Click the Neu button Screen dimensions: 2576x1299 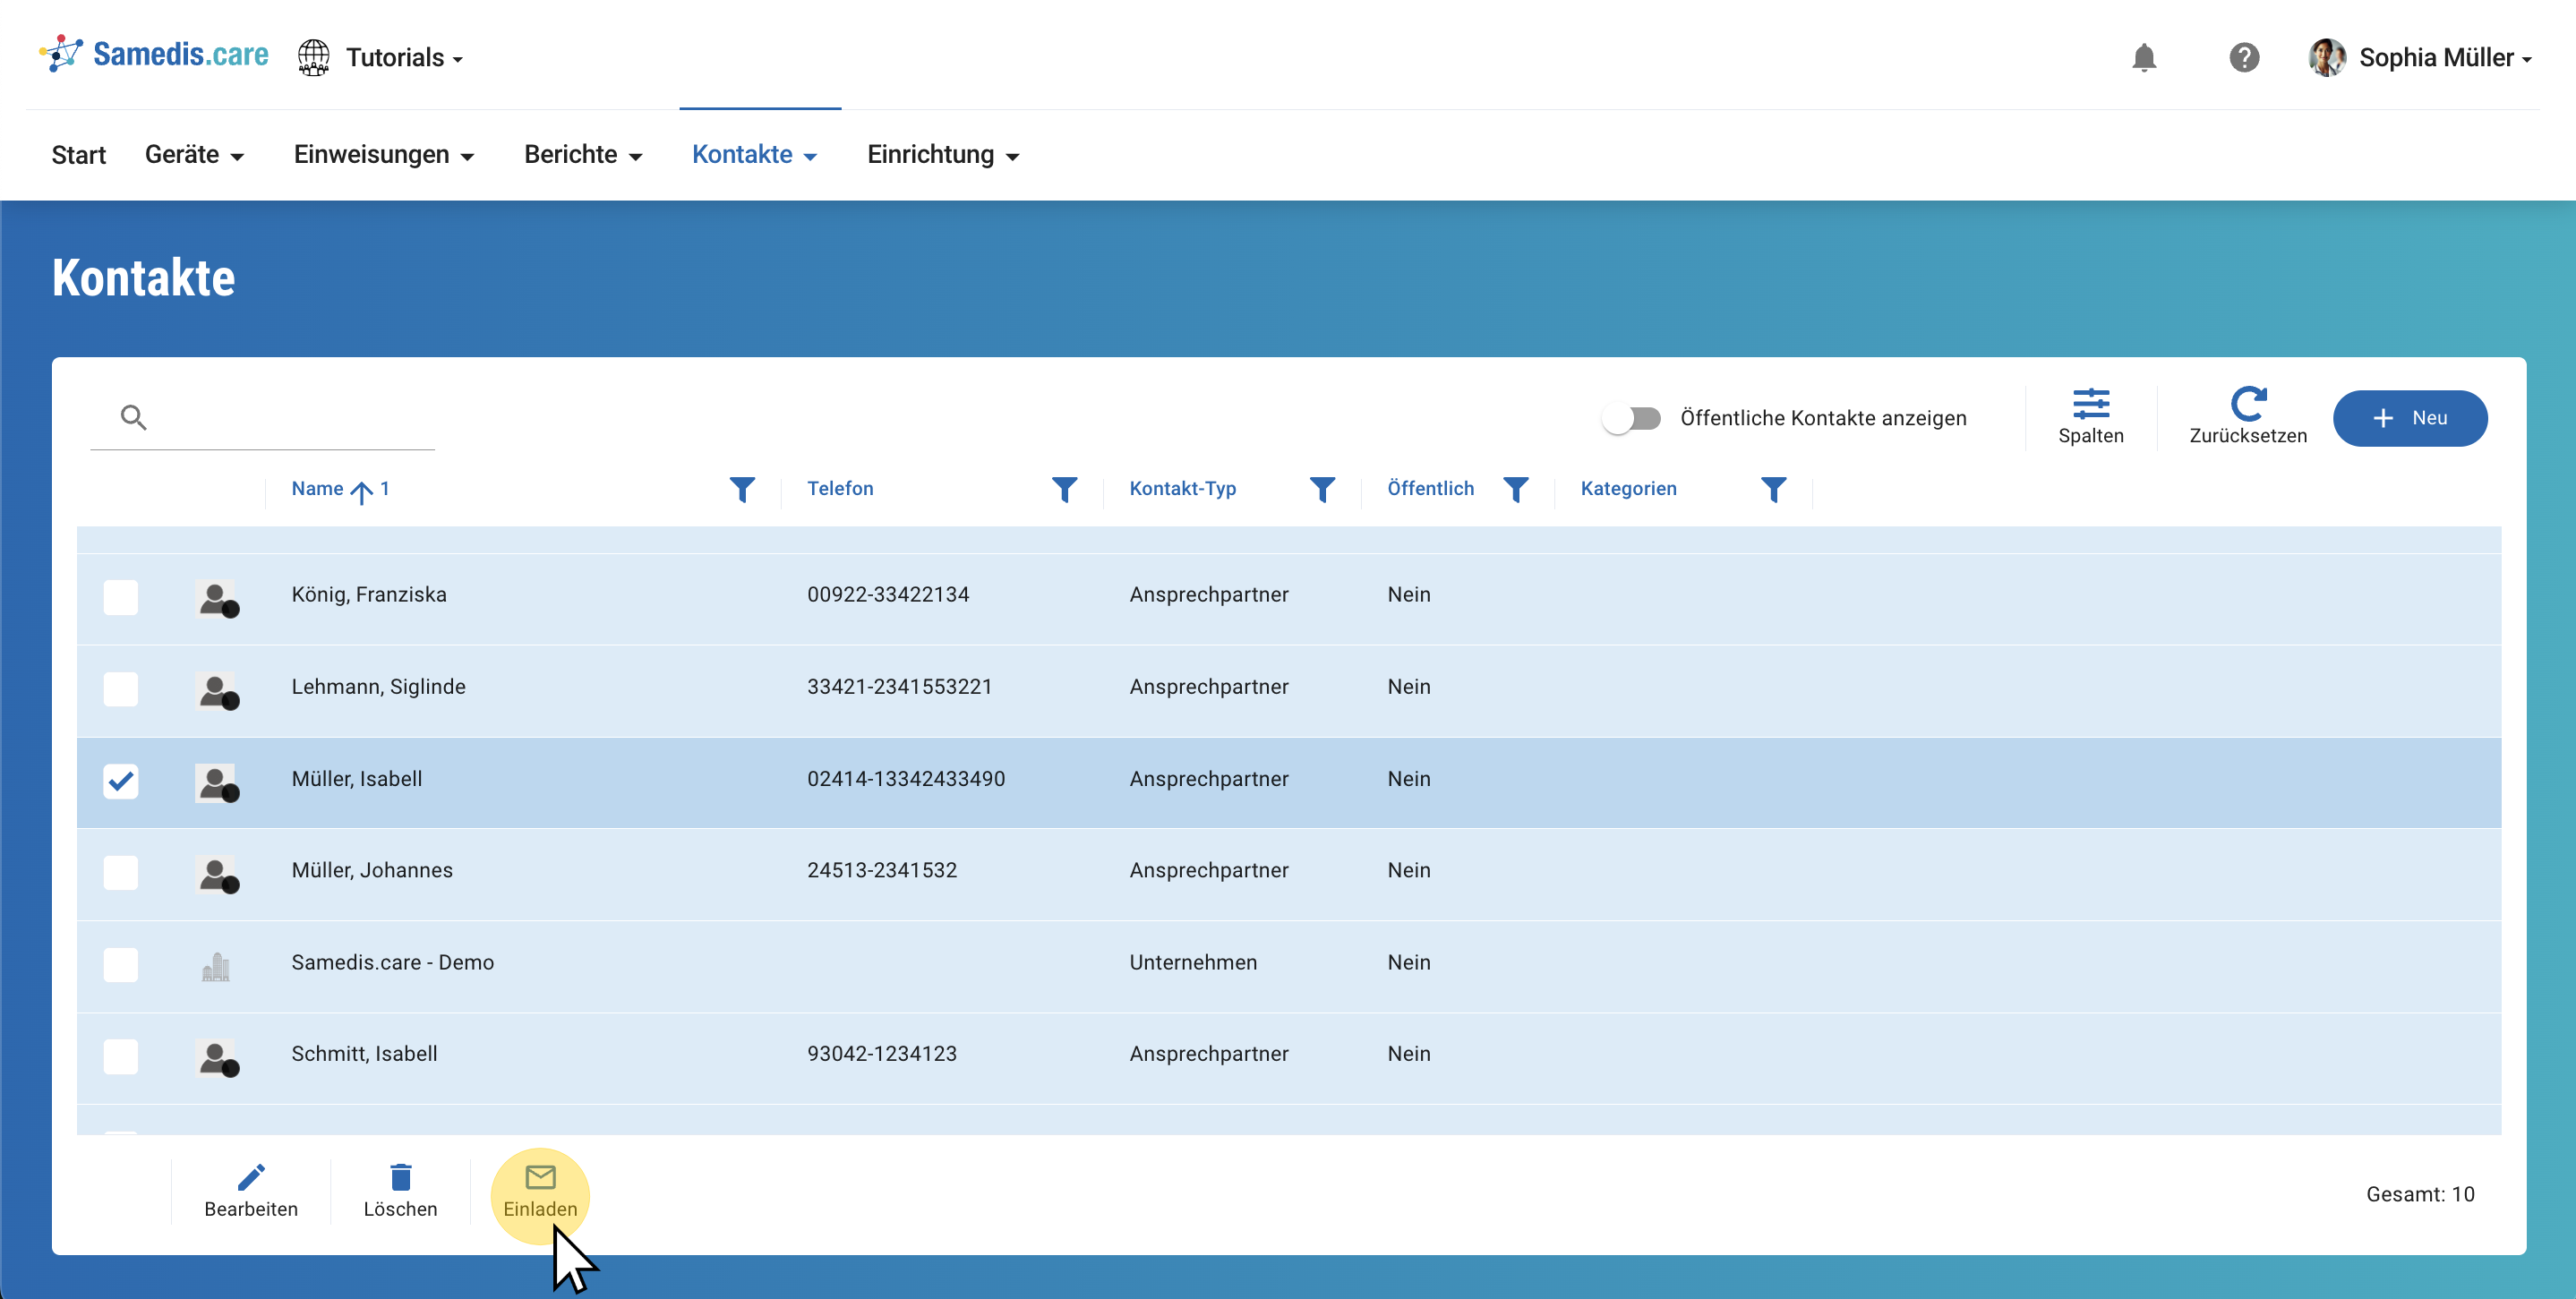pyautogui.click(x=2409, y=418)
